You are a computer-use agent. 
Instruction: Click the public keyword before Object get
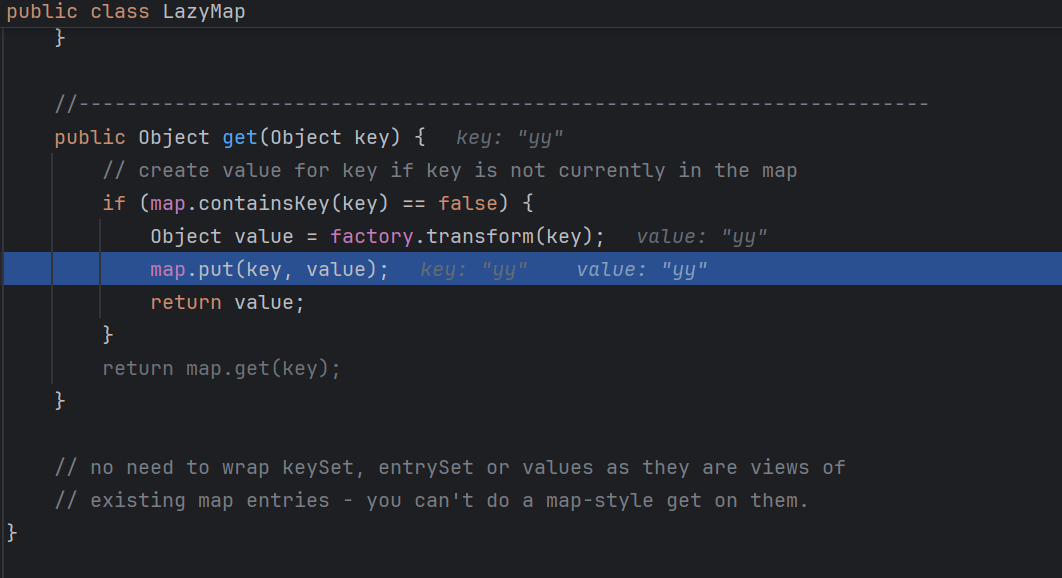pos(89,137)
